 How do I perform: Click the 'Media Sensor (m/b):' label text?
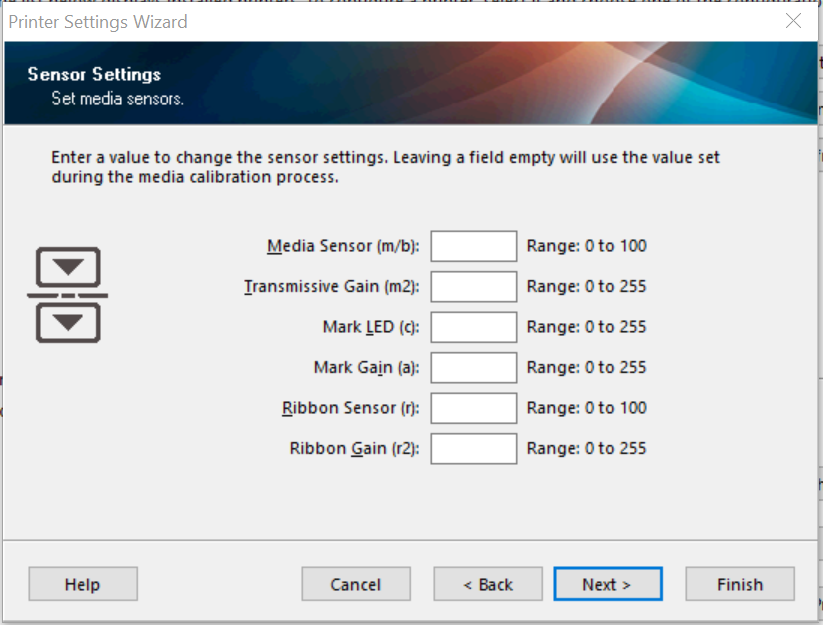[x=343, y=246]
